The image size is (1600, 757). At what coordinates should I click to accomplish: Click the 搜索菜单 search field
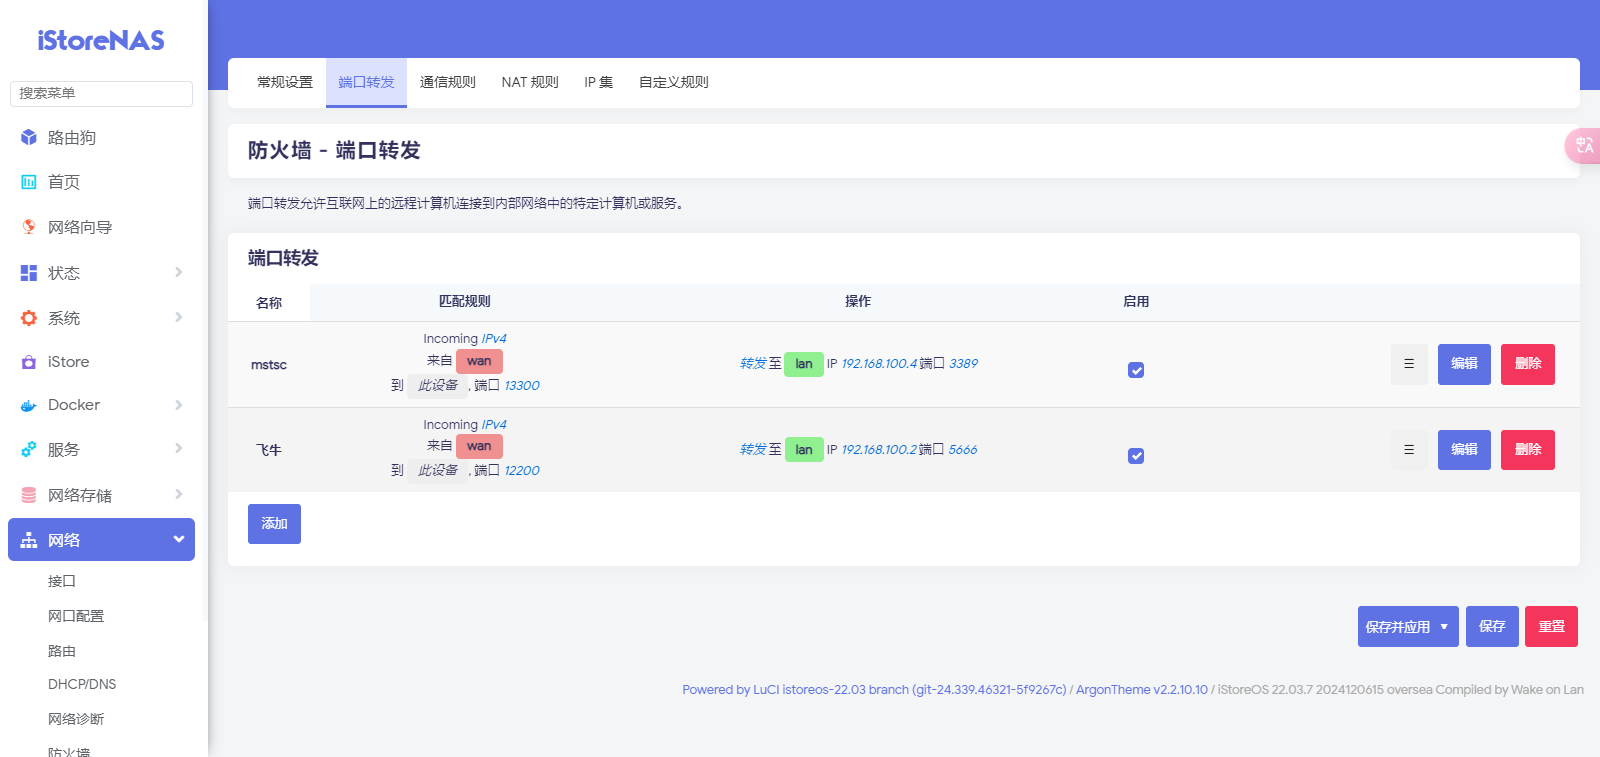[x=101, y=93]
